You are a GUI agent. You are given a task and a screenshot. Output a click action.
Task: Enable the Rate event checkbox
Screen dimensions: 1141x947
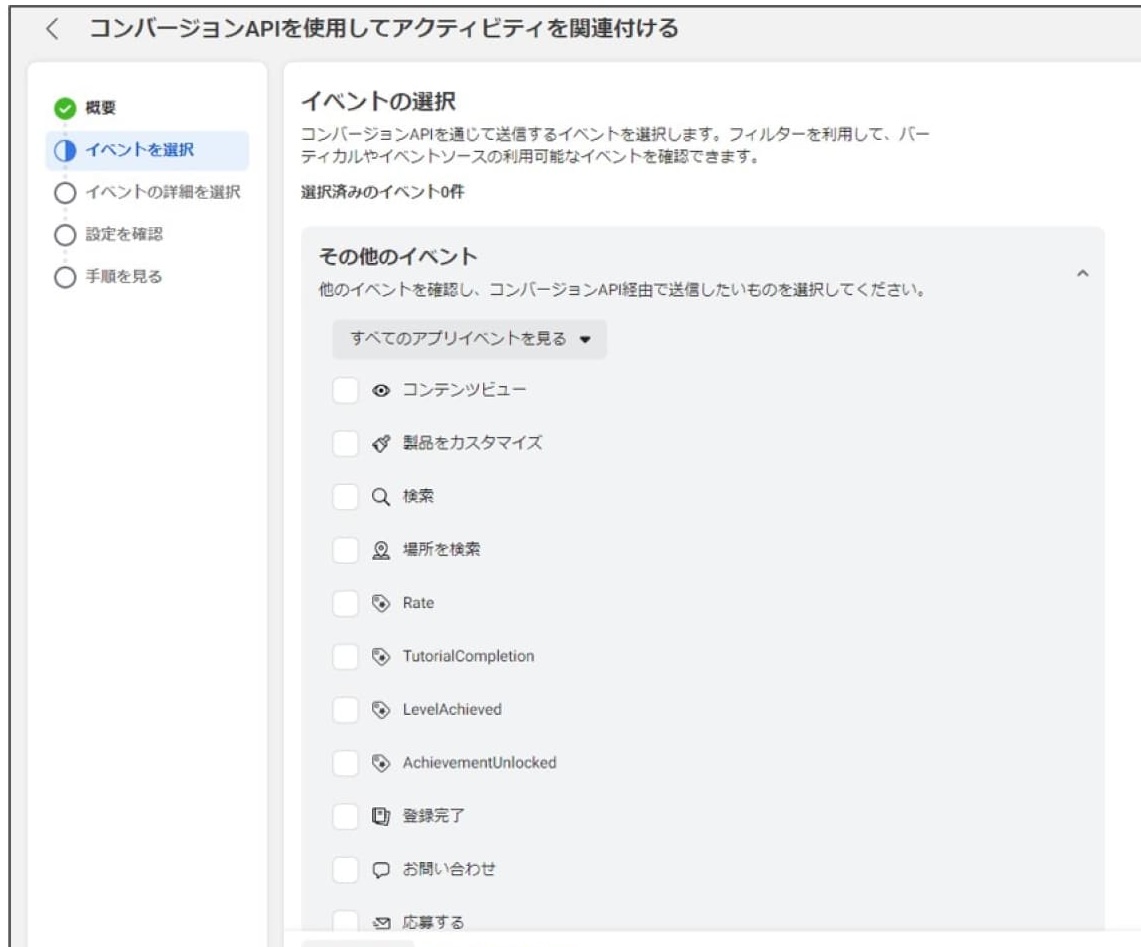click(345, 603)
